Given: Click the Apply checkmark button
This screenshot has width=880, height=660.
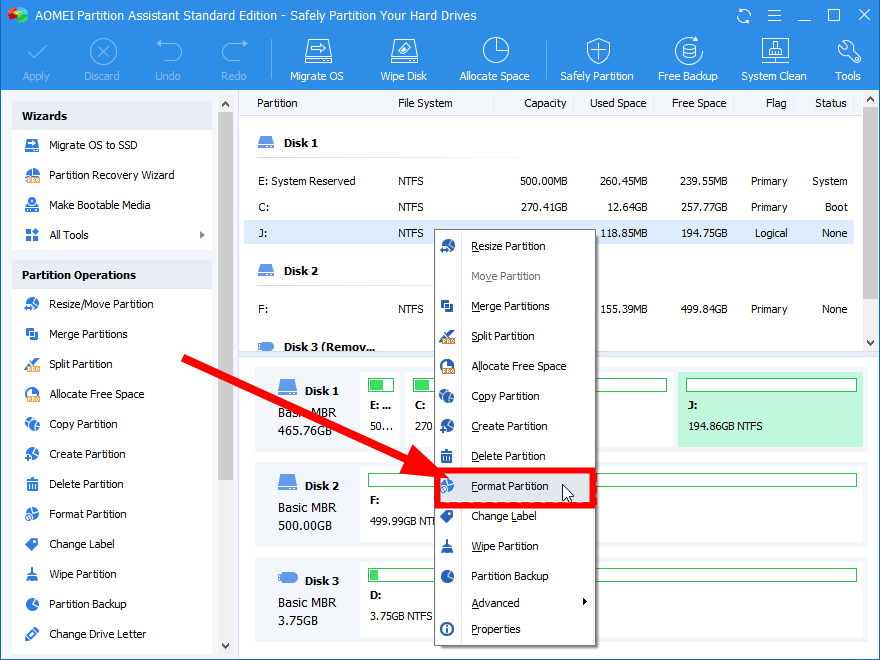Looking at the screenshot, I should coord(36,59).
